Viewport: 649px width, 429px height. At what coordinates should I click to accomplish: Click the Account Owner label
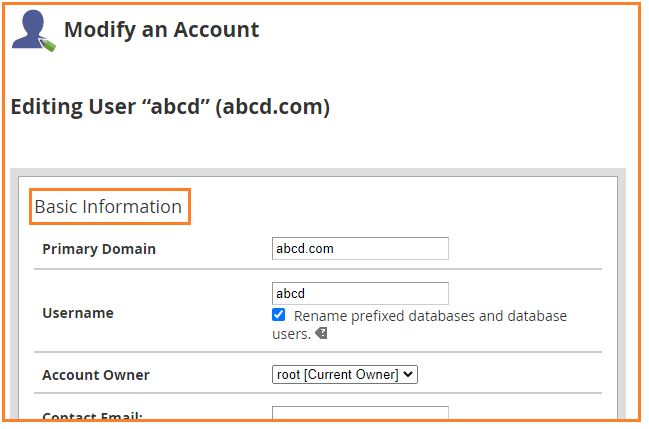tap(96, 375)
